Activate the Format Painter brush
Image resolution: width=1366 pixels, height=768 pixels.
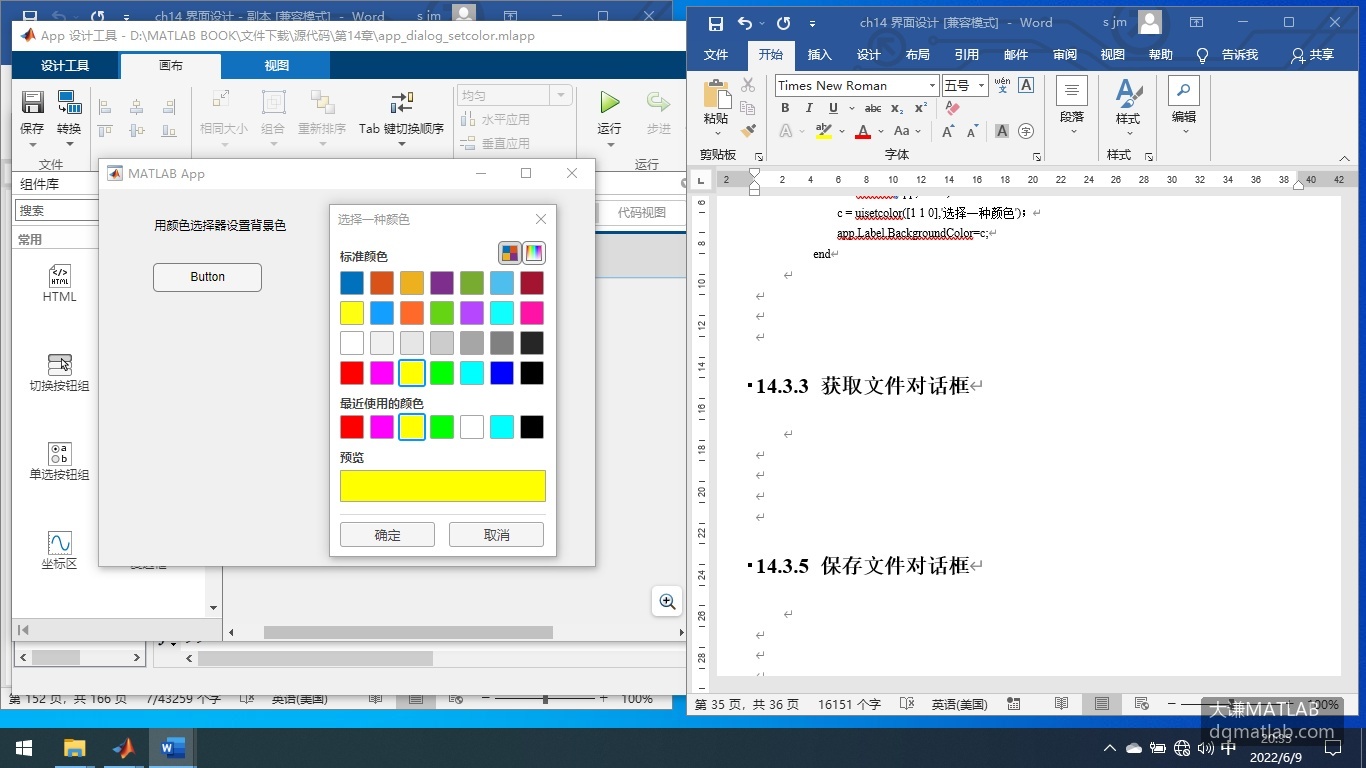click(748, 130)
